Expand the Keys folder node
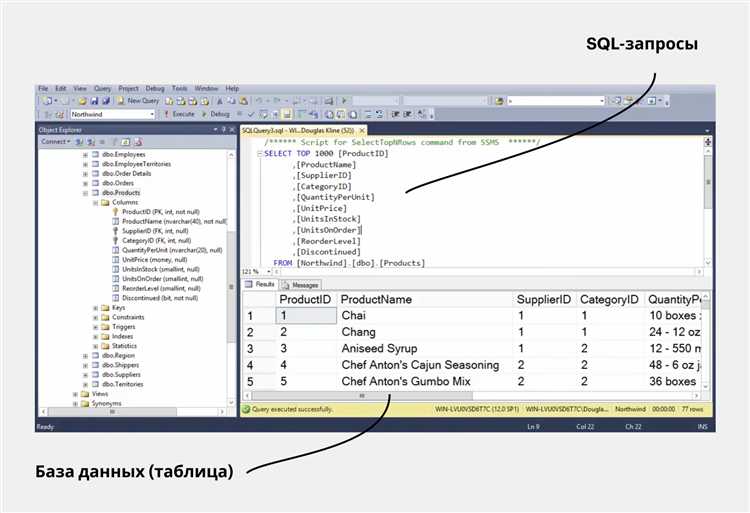This screenshot has width=750, height=513. [x=95, y=308]
